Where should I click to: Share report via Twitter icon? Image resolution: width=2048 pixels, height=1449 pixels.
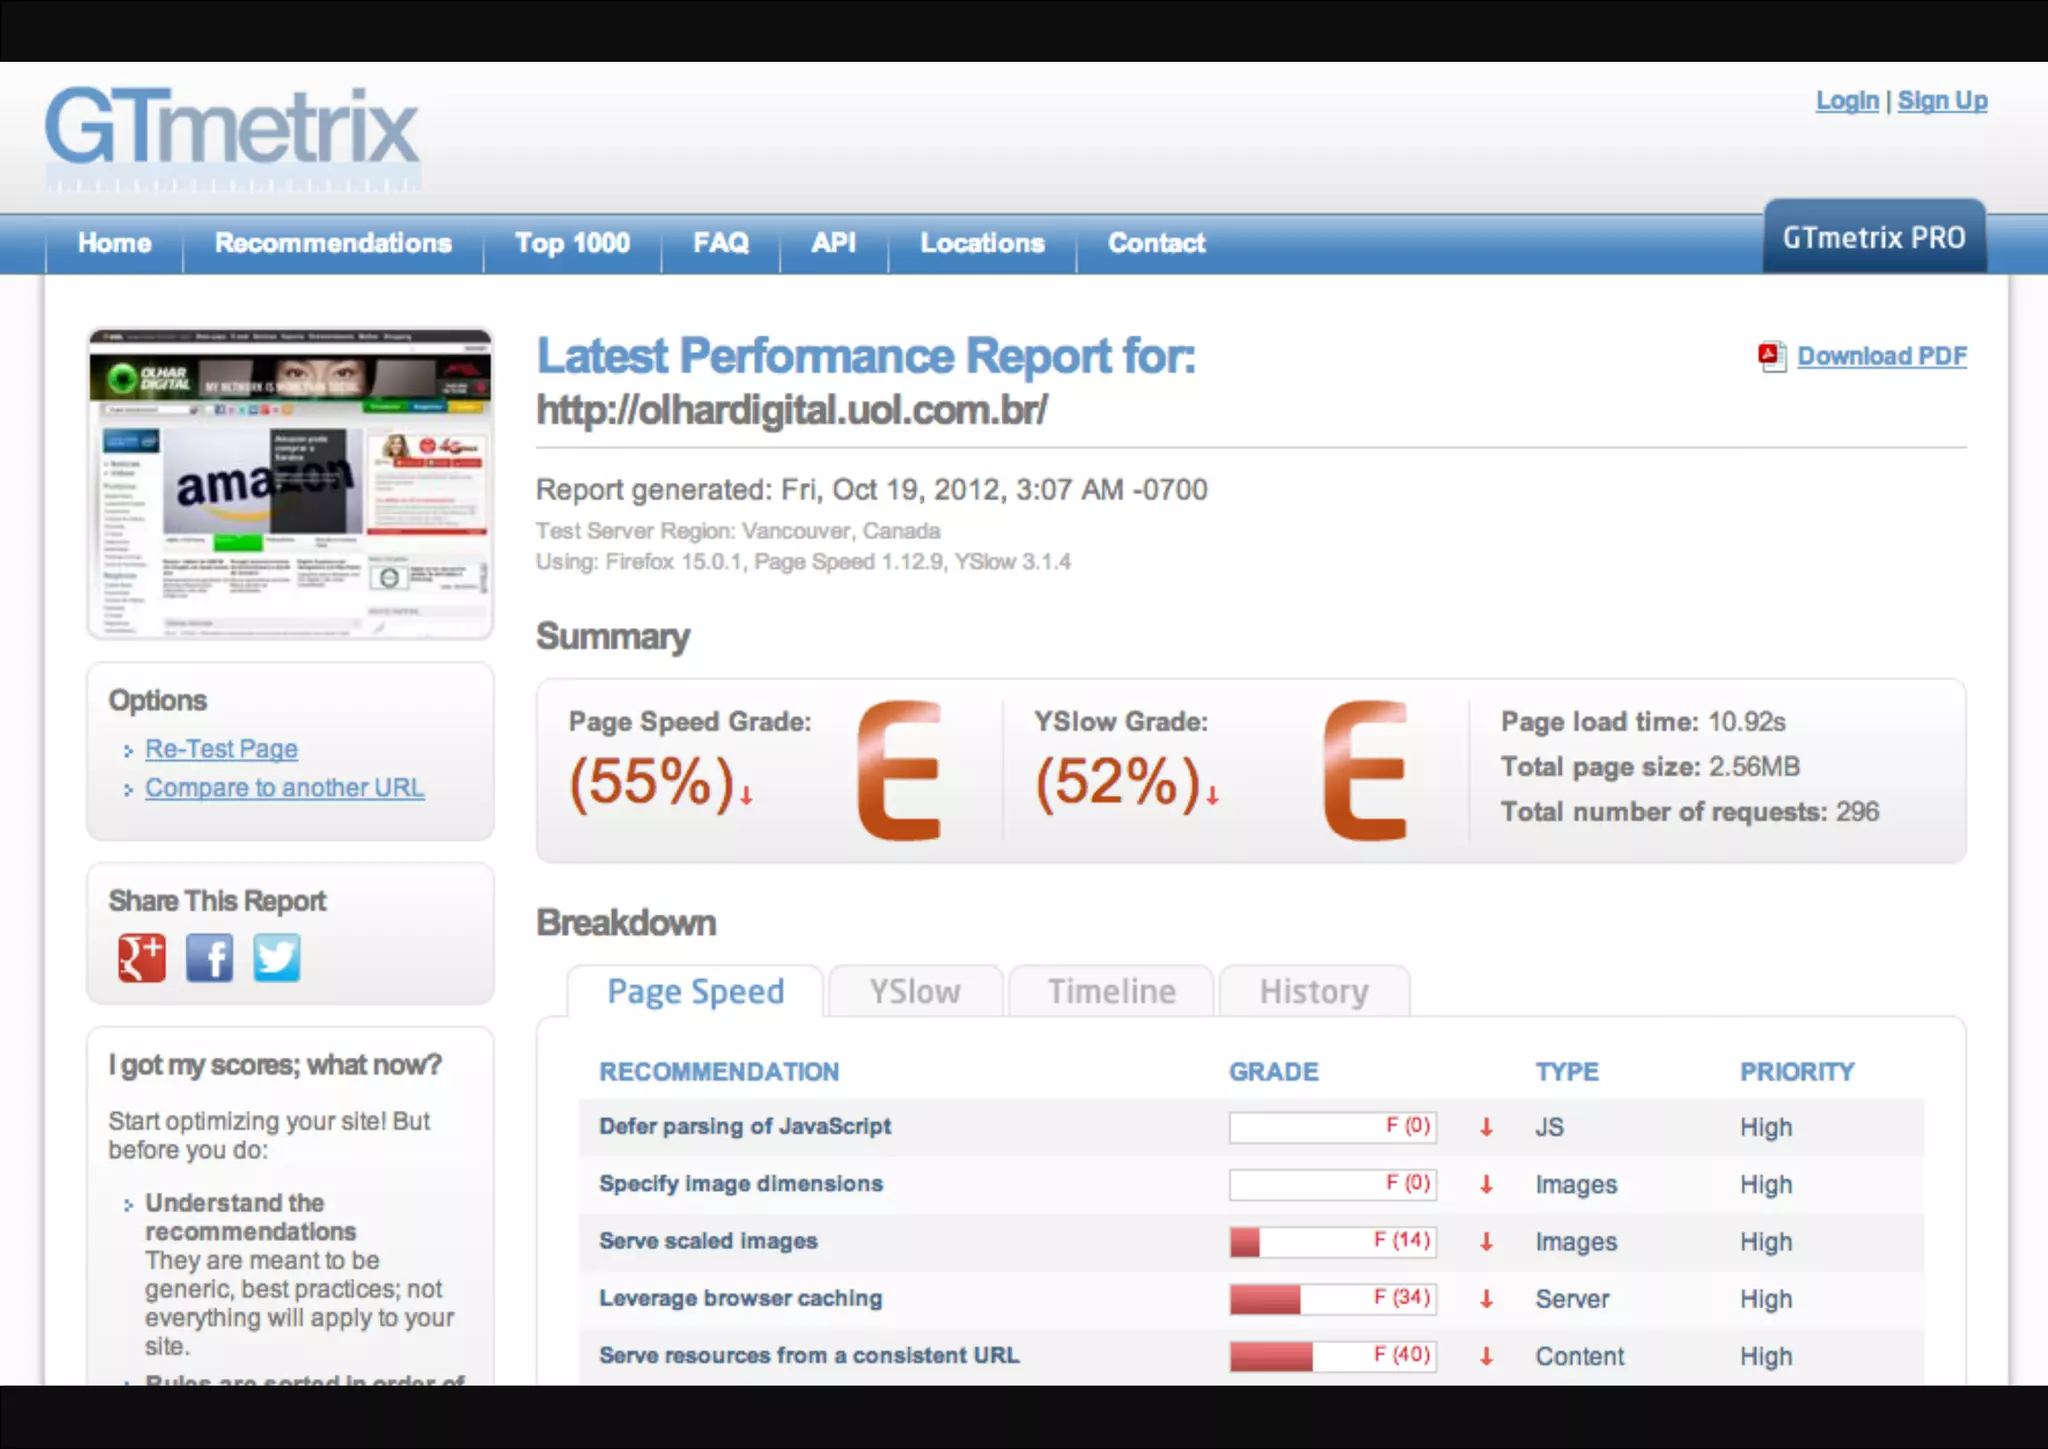pyautogui.click(x=276, y=958)
